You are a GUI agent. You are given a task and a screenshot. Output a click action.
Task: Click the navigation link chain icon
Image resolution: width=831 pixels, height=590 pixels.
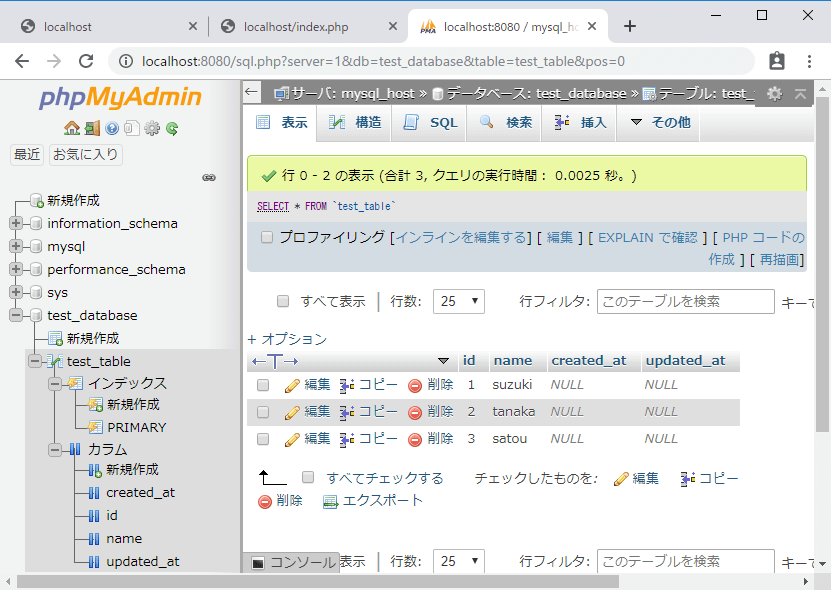tap(209, 178)
